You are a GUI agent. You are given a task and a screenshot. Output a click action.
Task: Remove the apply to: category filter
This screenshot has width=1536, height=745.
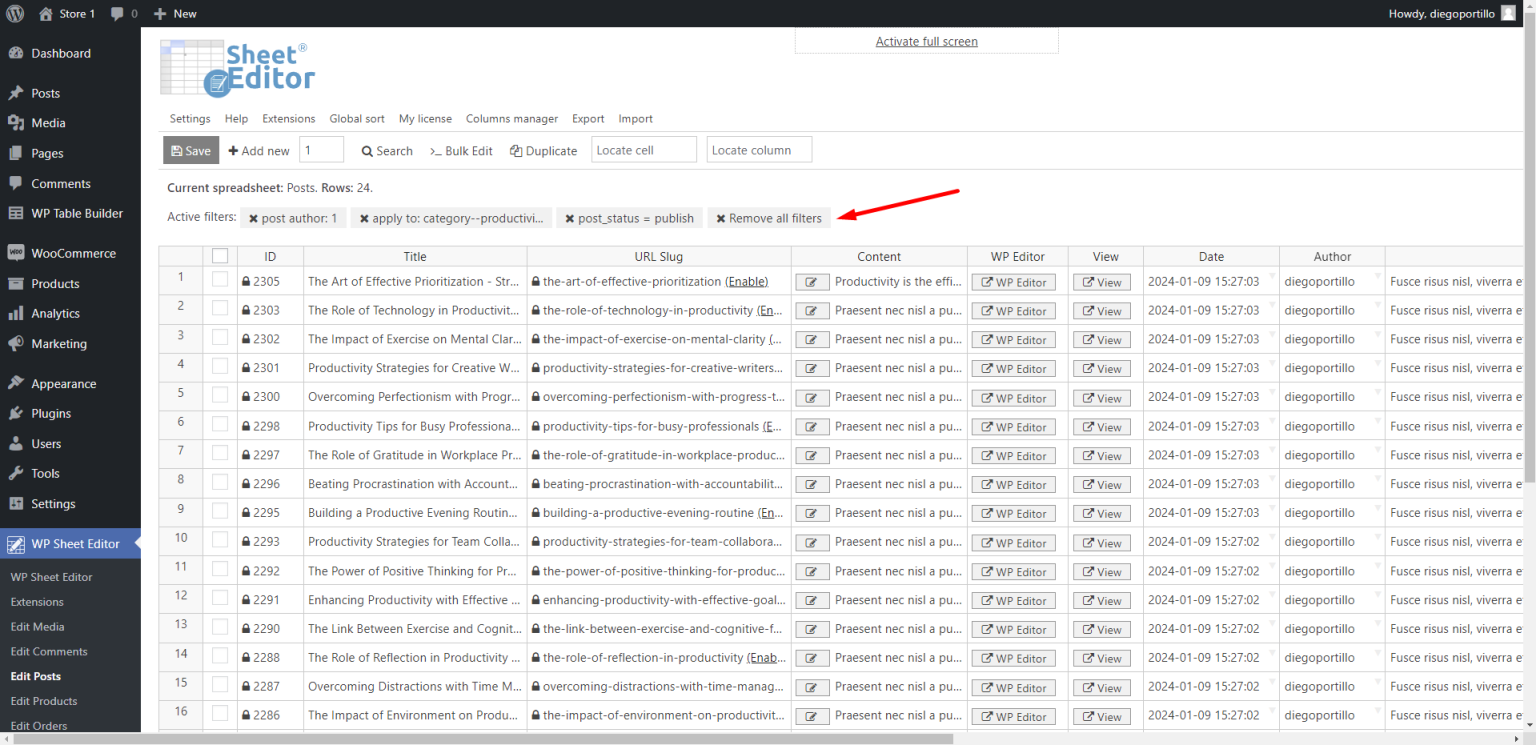click(x=365, y=218)
